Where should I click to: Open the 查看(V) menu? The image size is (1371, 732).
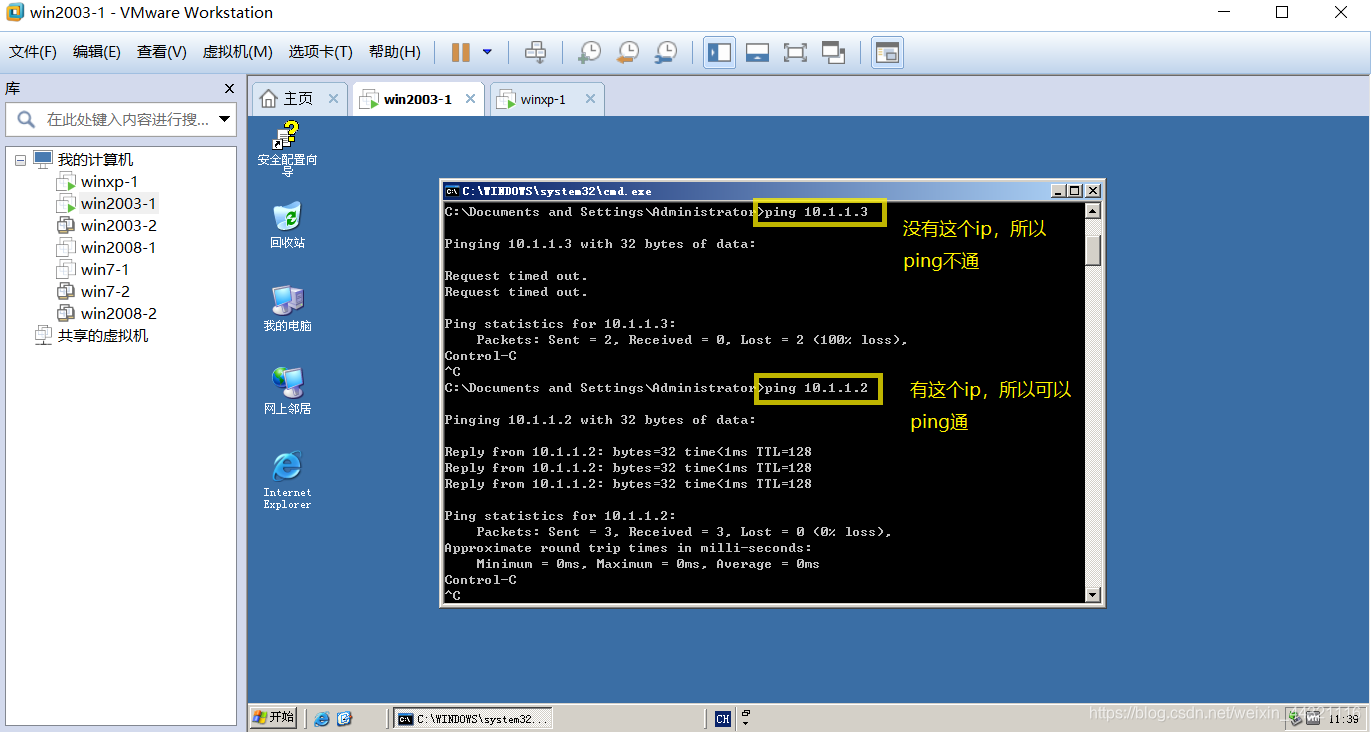click(162, 52)
